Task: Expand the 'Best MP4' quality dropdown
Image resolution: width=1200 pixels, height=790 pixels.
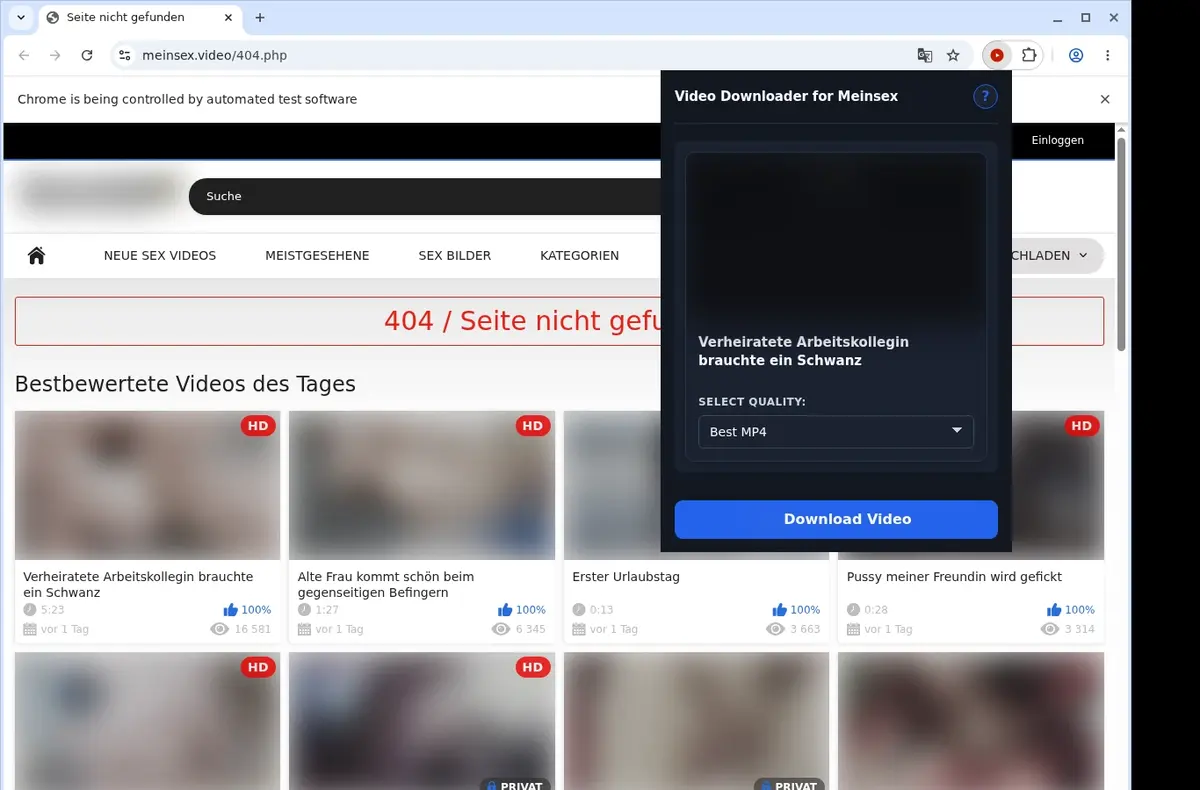Action: [836, 432]
